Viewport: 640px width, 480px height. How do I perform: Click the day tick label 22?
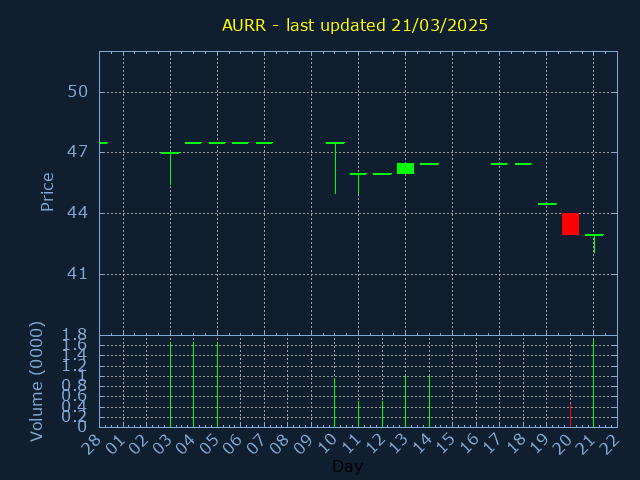(609, 444)
